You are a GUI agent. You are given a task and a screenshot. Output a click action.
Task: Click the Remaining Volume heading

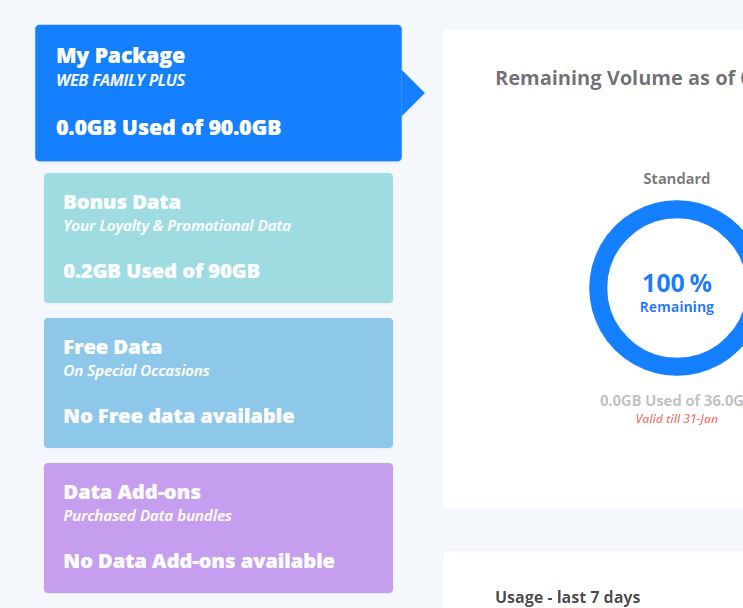[x=619, y=78]
